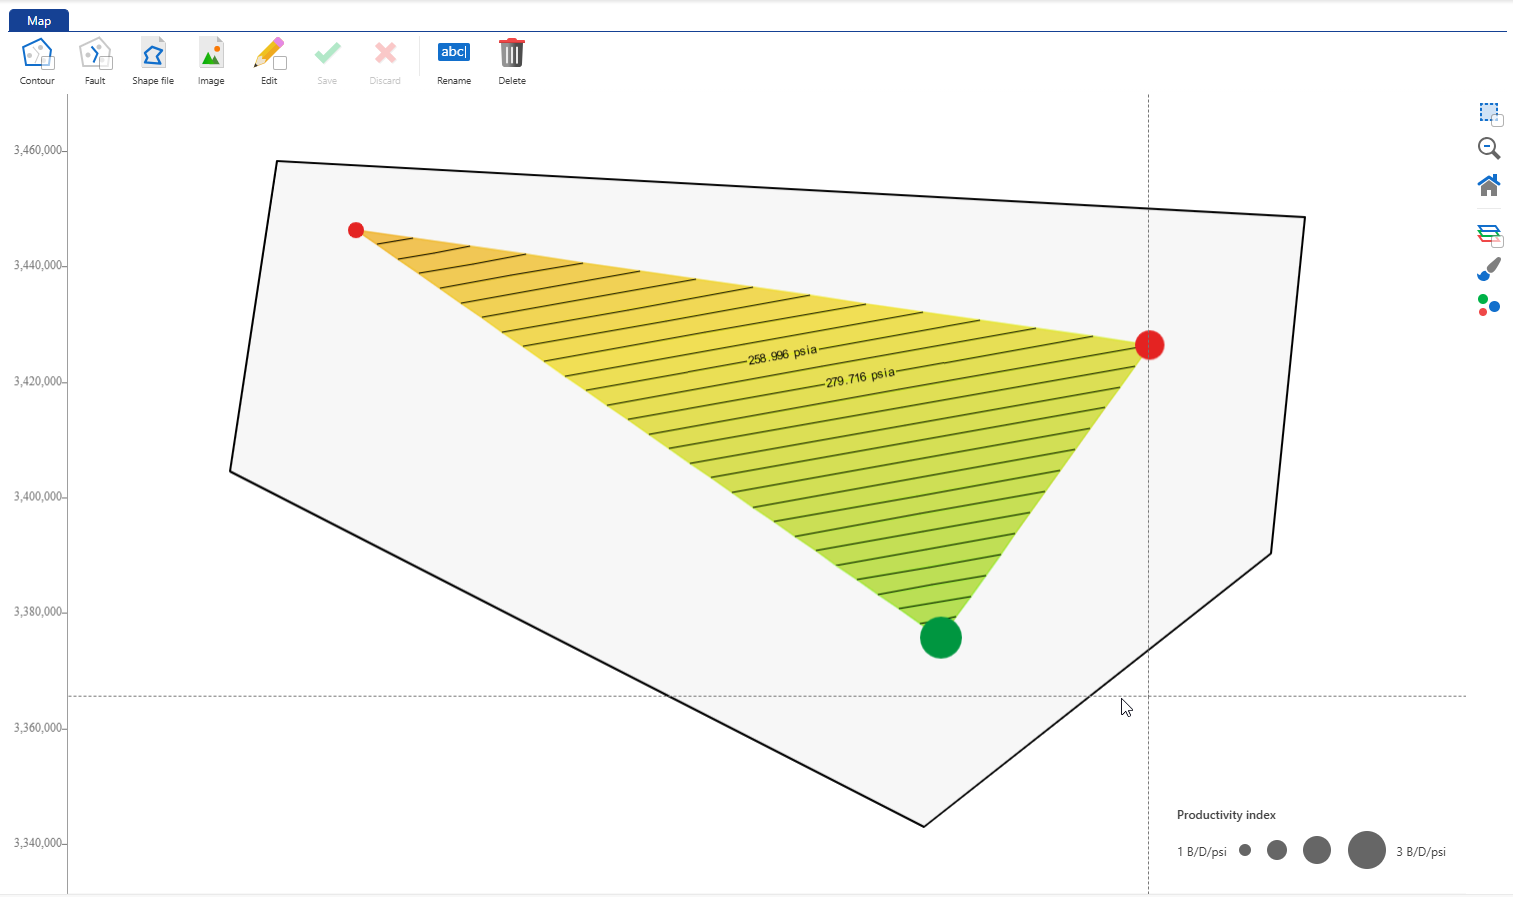
Task: Zoom out with the magnifier icon
Action: (1489, 149)
